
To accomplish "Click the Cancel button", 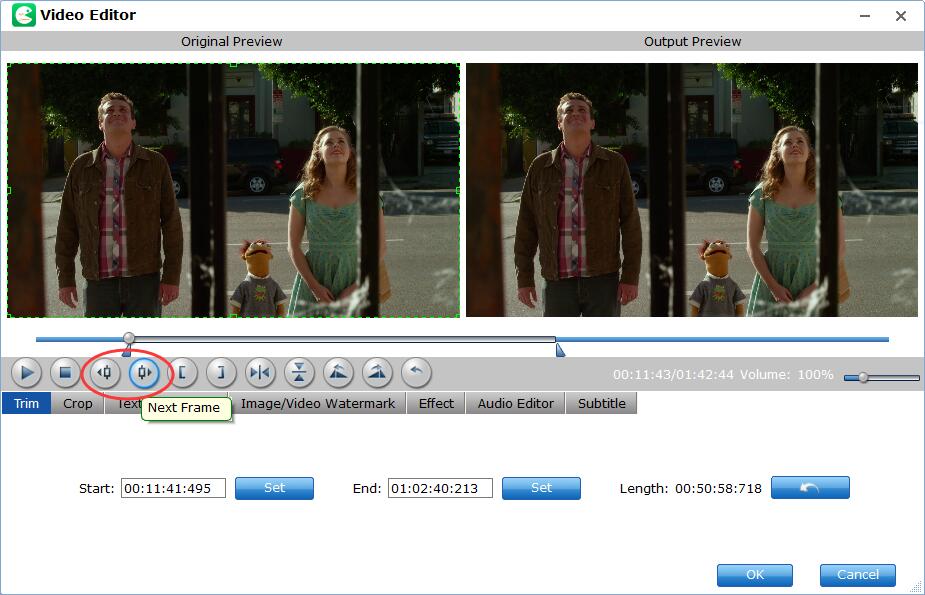I will (858, 575).
